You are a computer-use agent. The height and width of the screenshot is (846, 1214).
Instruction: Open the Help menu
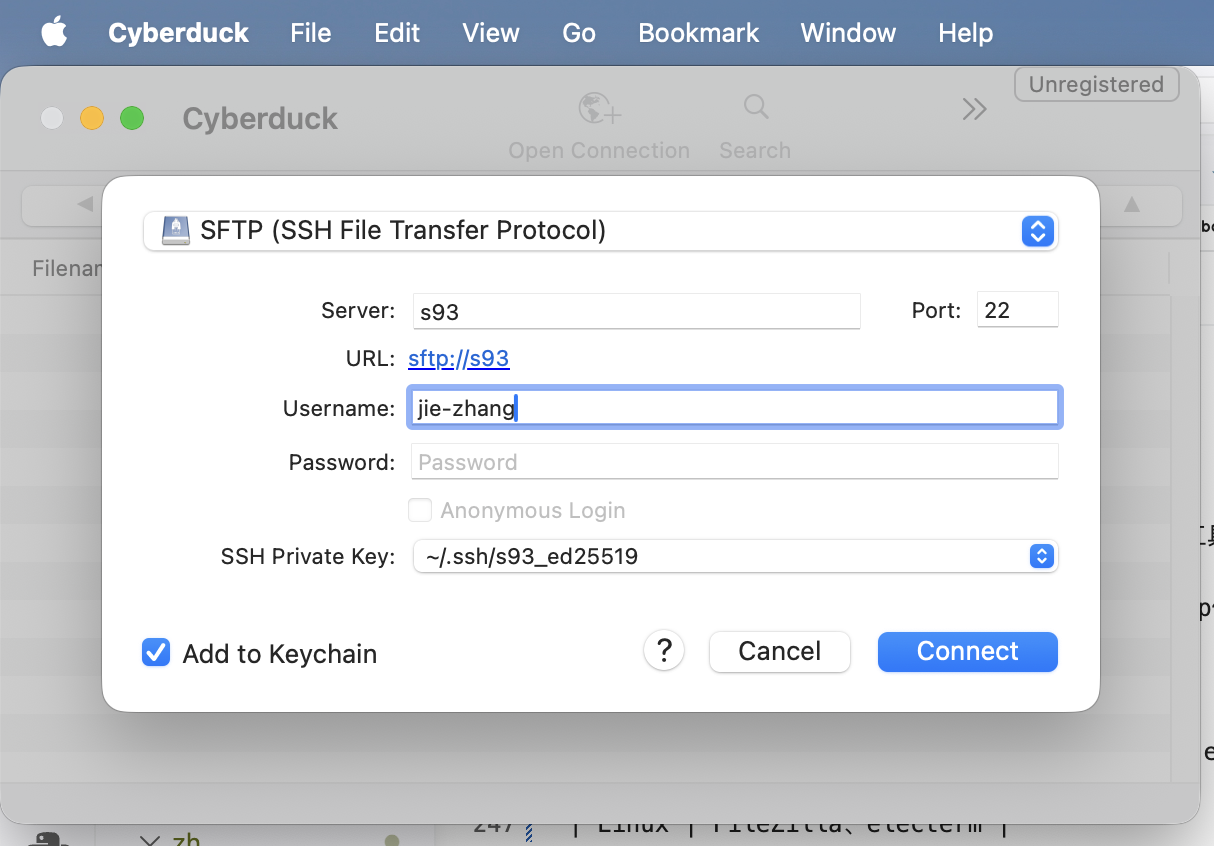pos(966,33)
